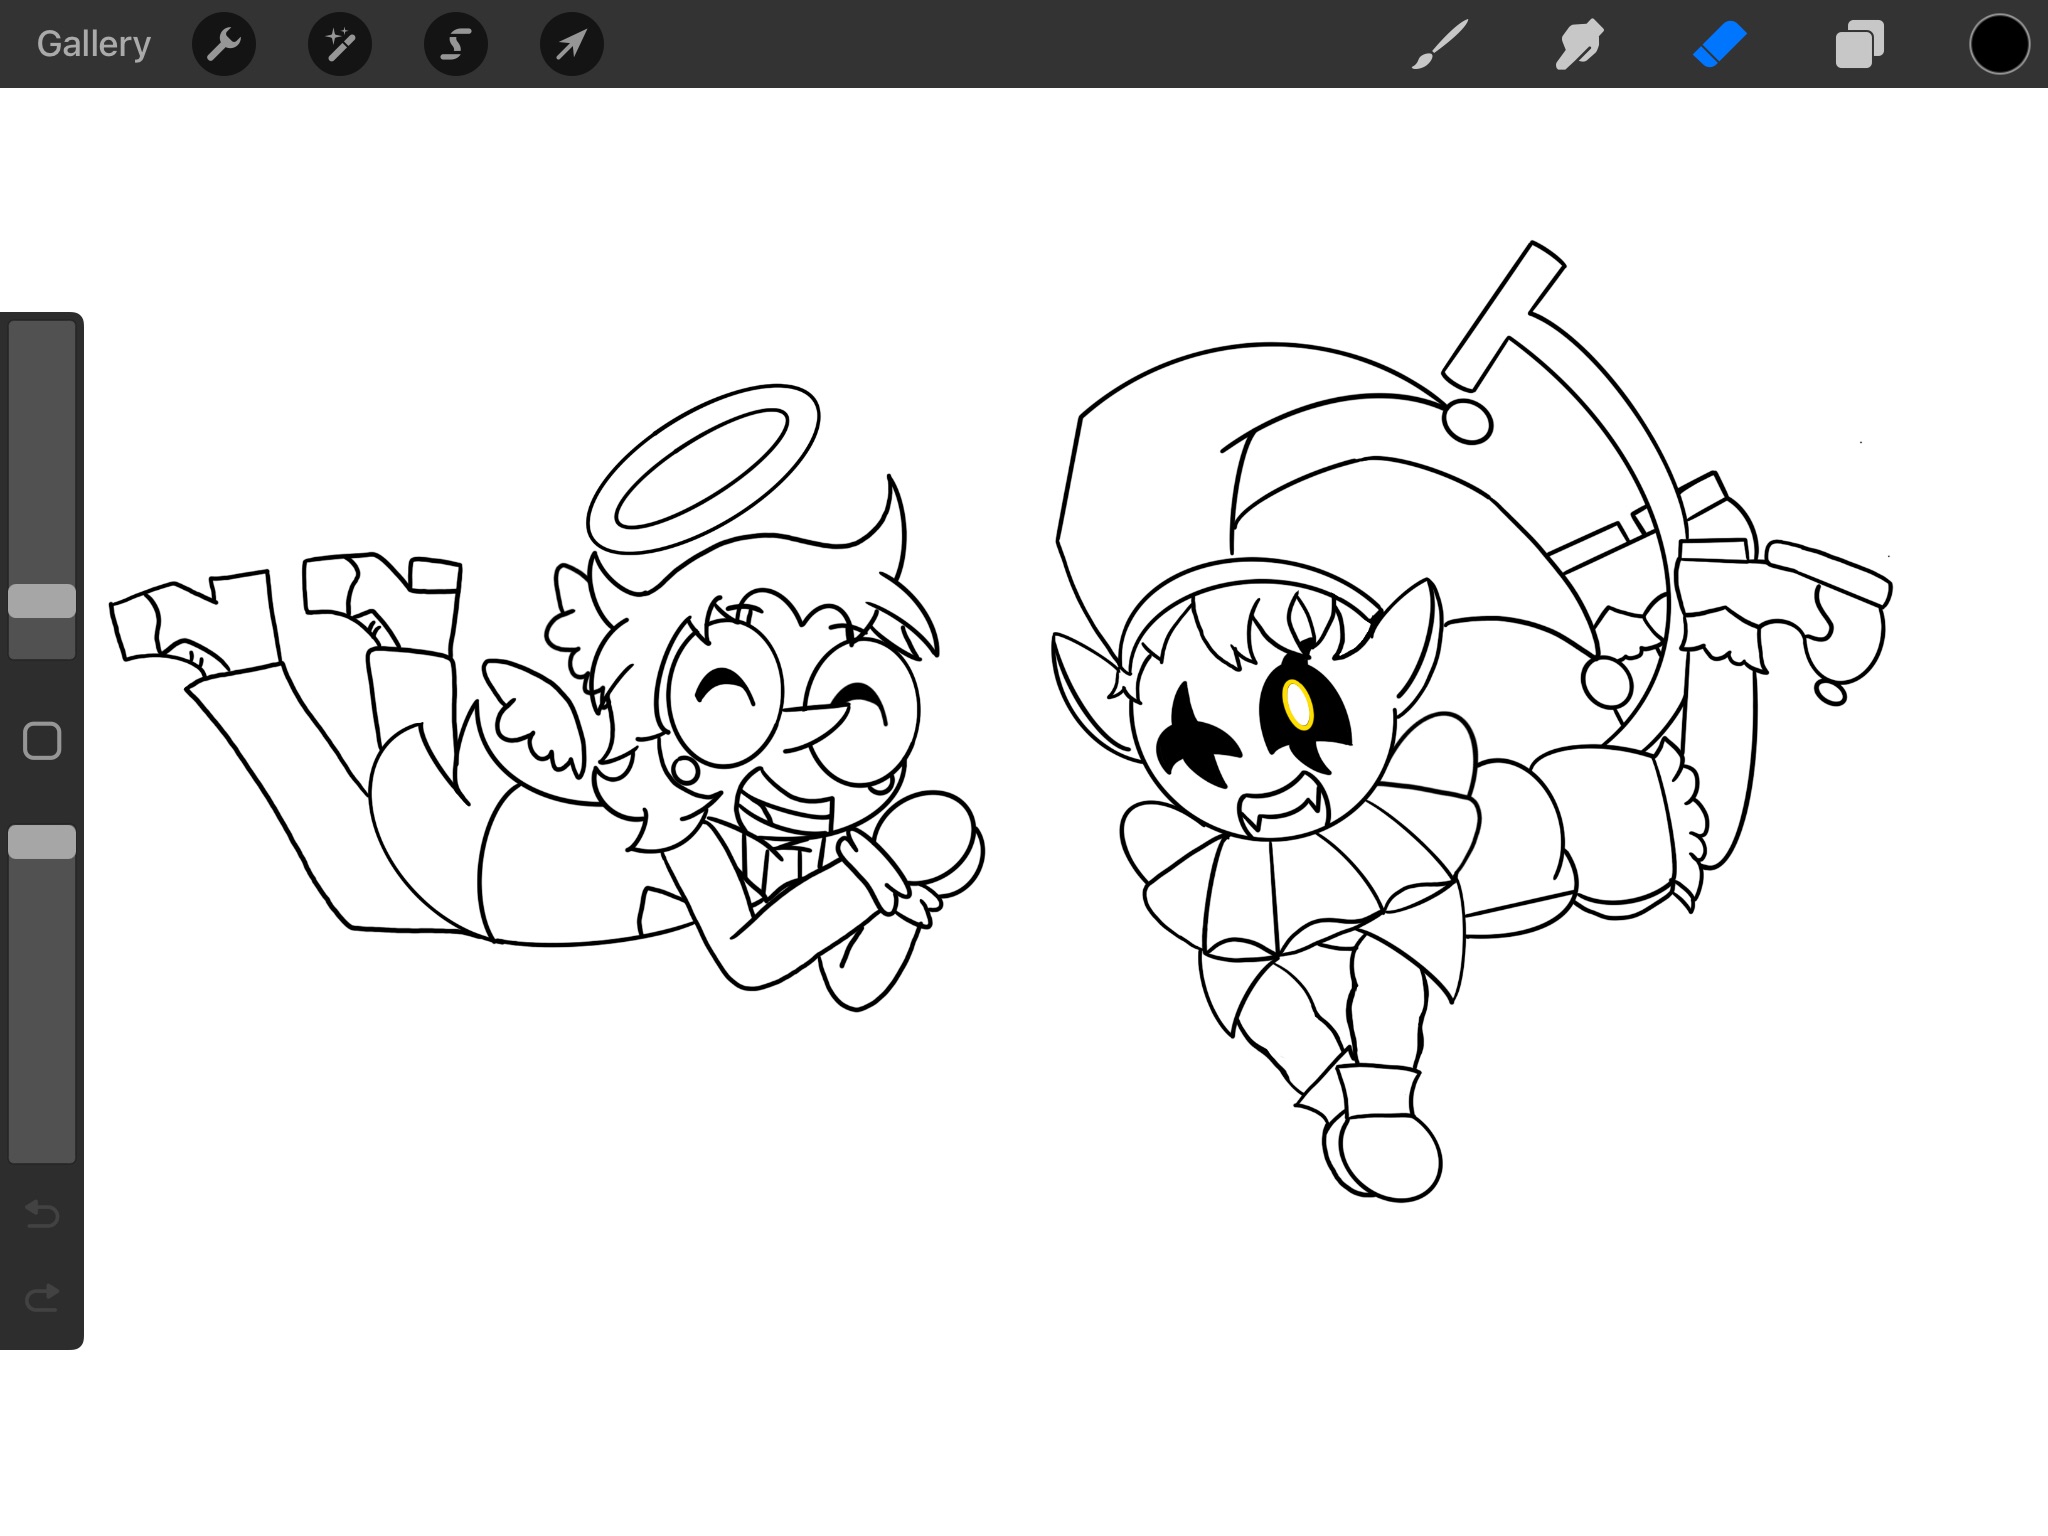Click the brush size slider handle
Image resolution: width=2048 pixels, height=1536 pixels.
(42, 601)
